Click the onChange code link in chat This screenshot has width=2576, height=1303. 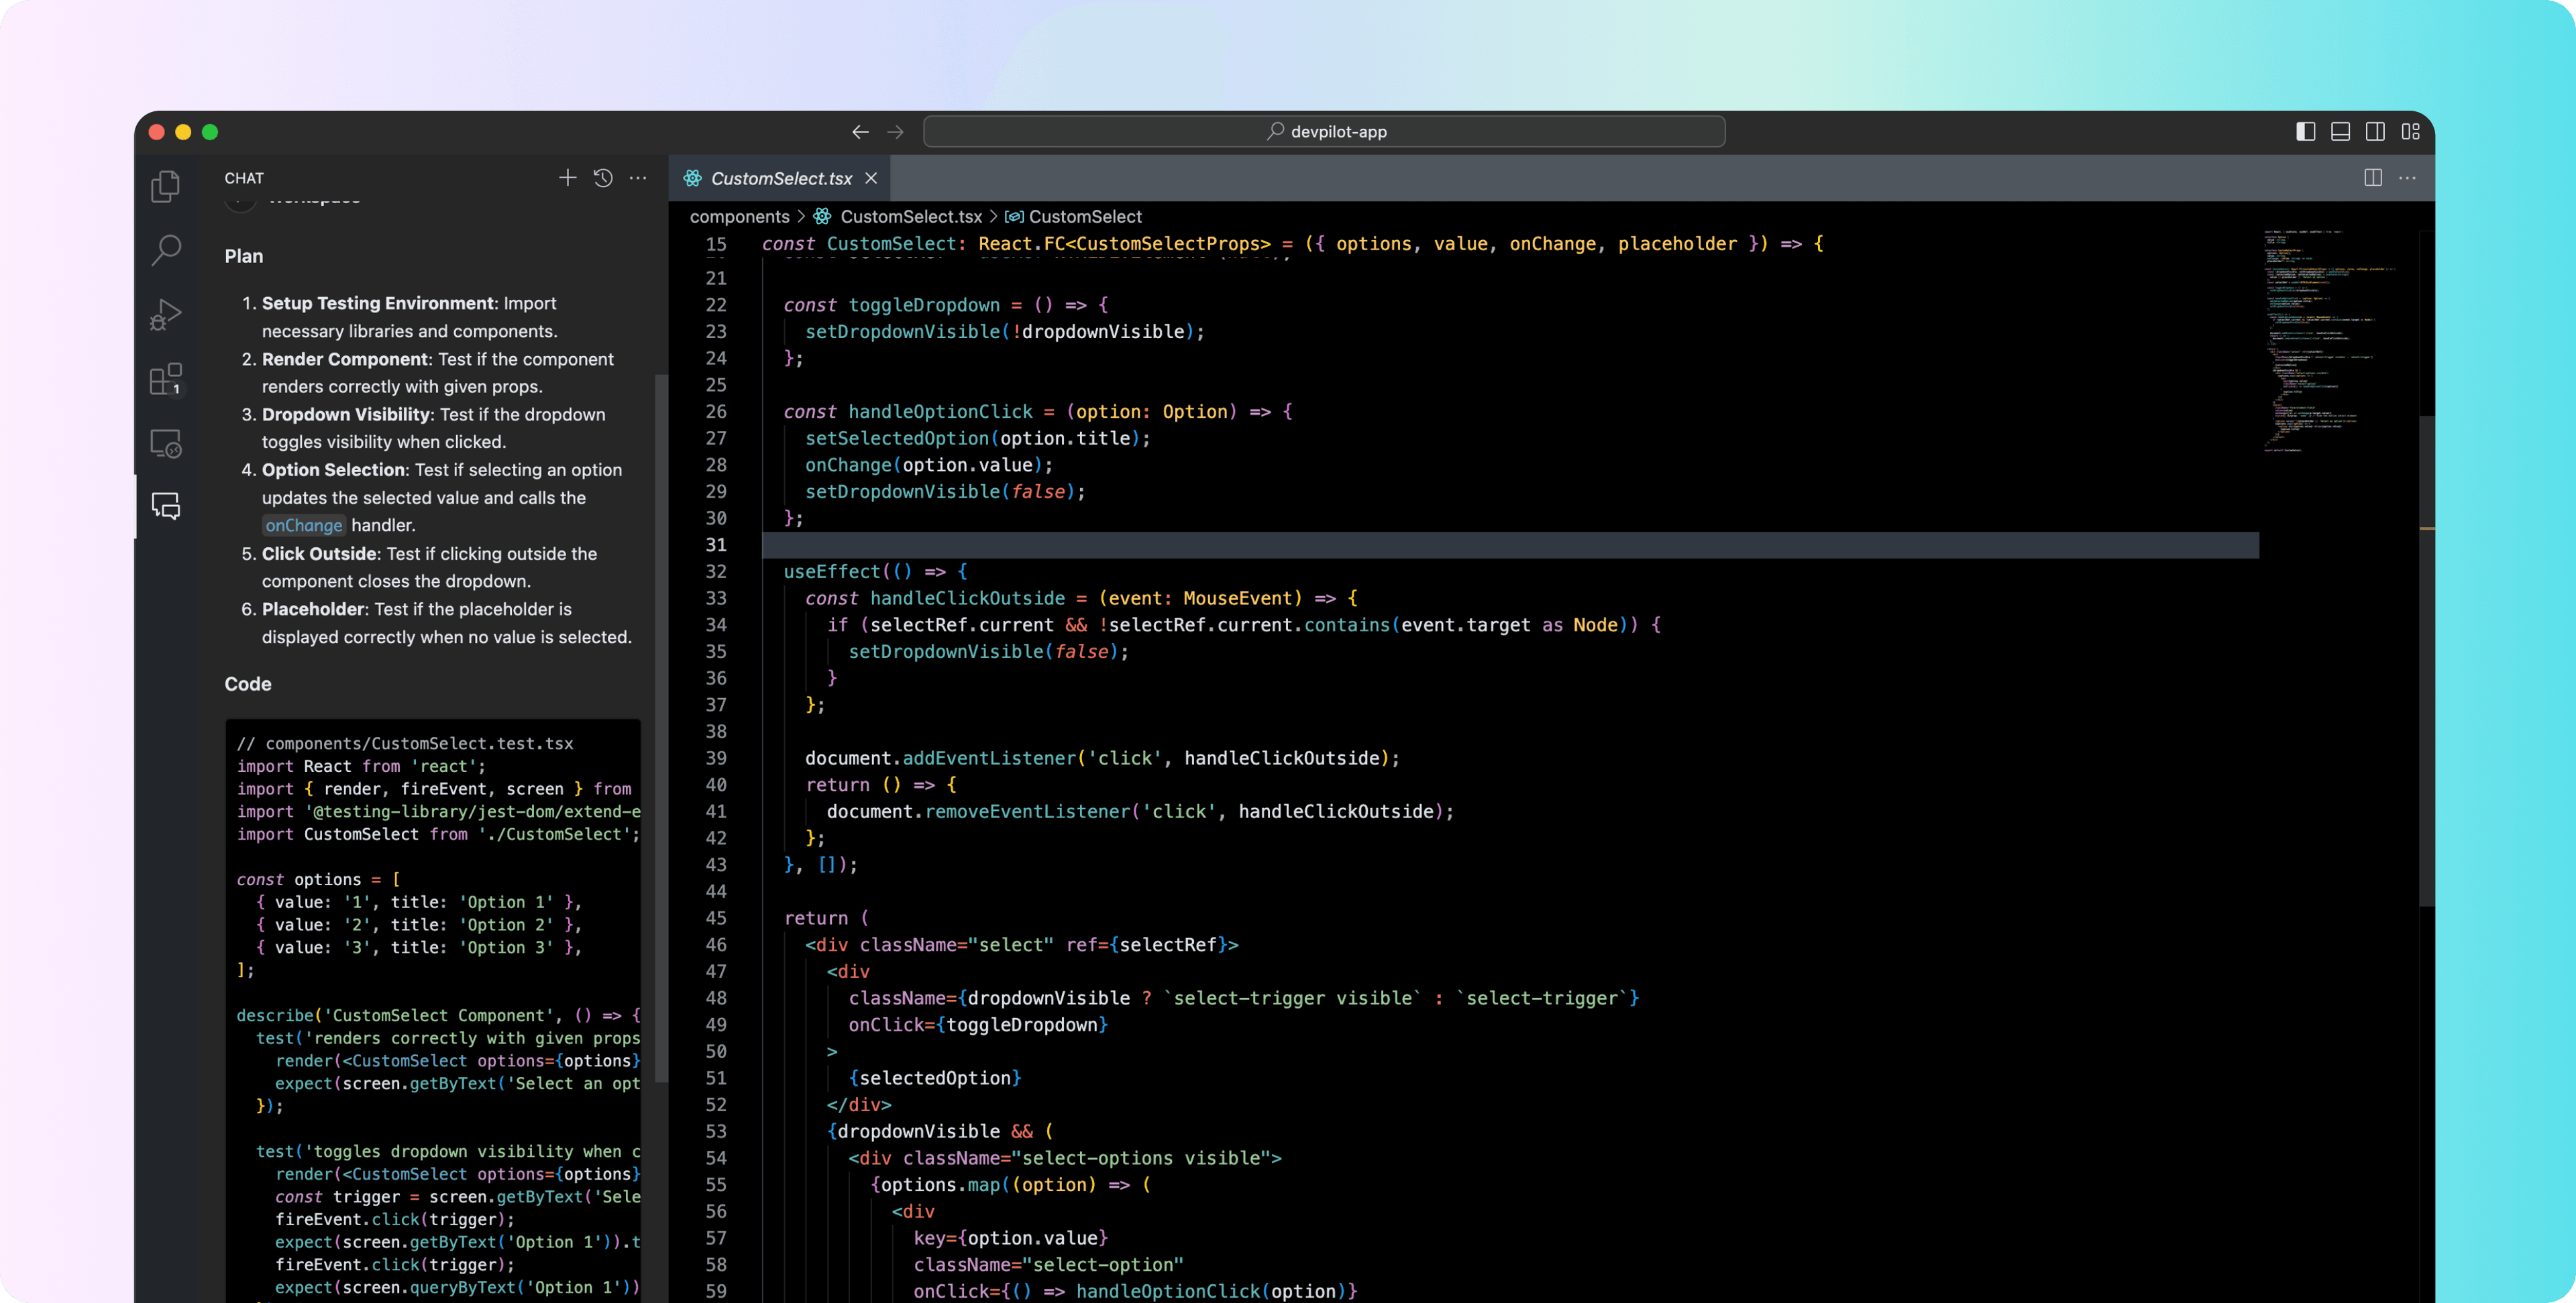pyautogui.click(x=303, y=526)
